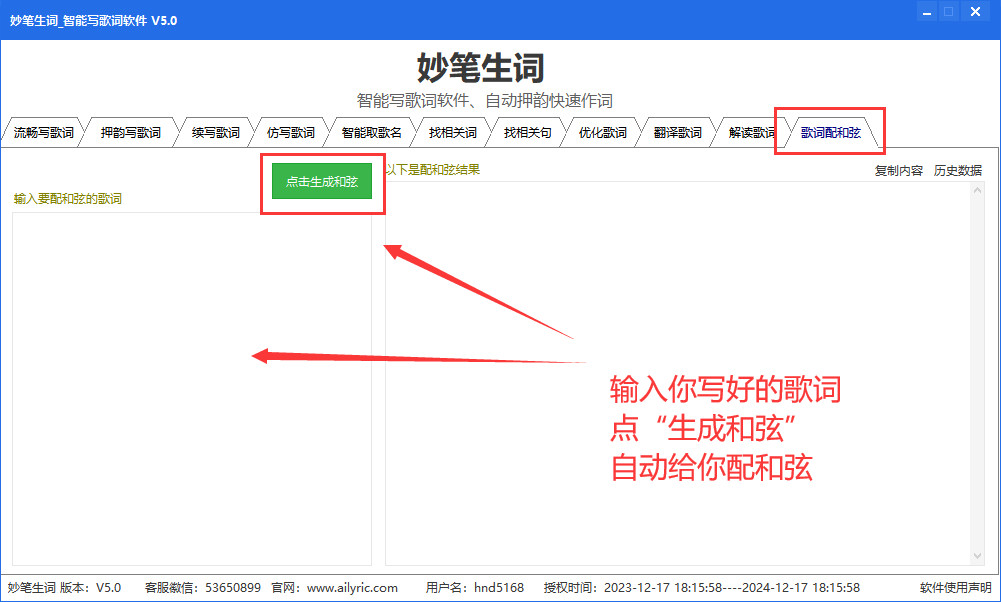
Task: Click the results scrollbar up arrow
Action: click(977, 190)
